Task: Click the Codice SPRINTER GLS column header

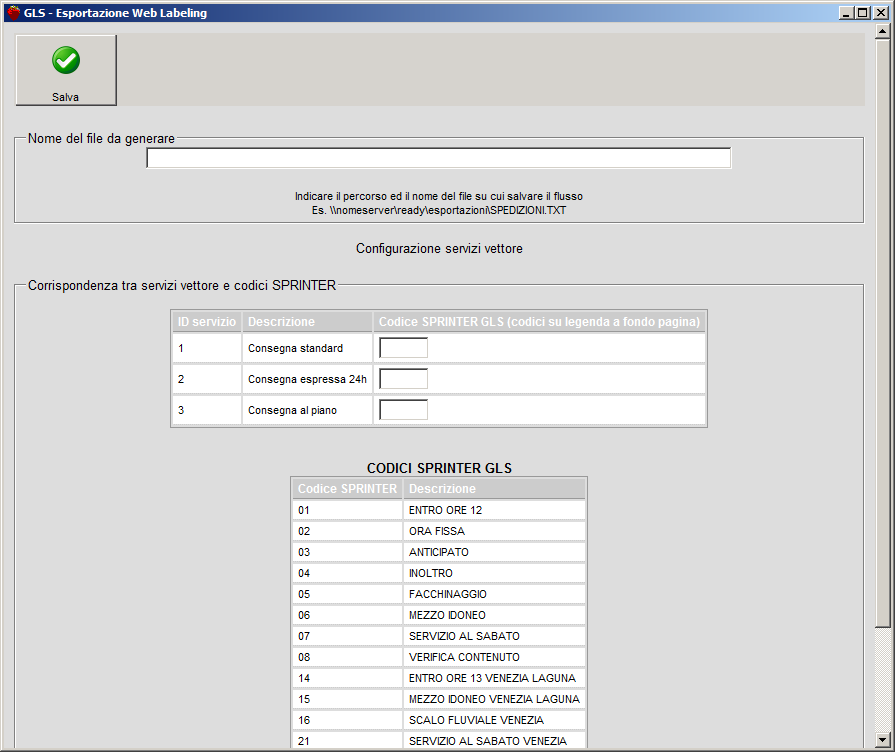Action: [x=540, y=322]
